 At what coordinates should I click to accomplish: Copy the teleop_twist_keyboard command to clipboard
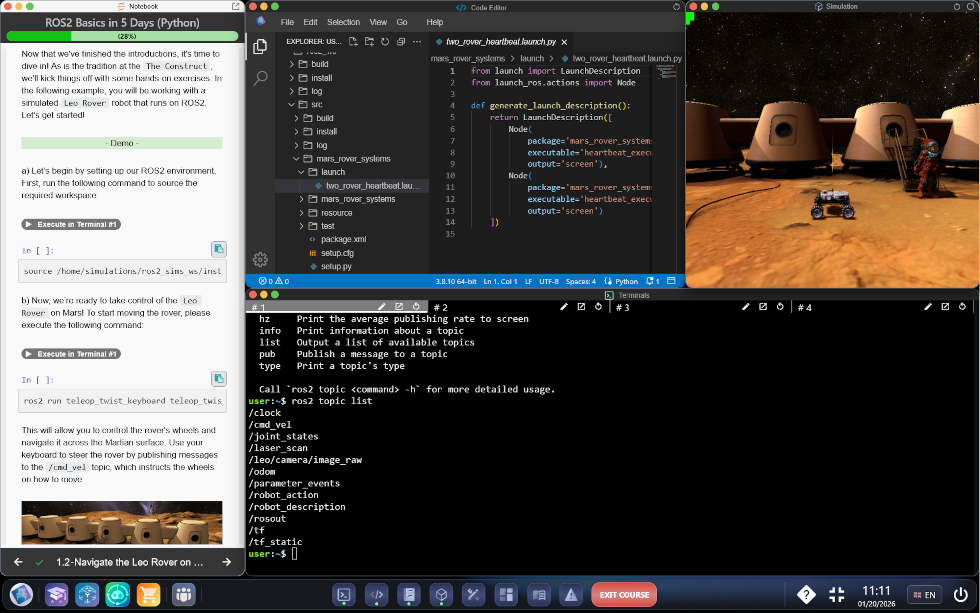coord(218,378)
